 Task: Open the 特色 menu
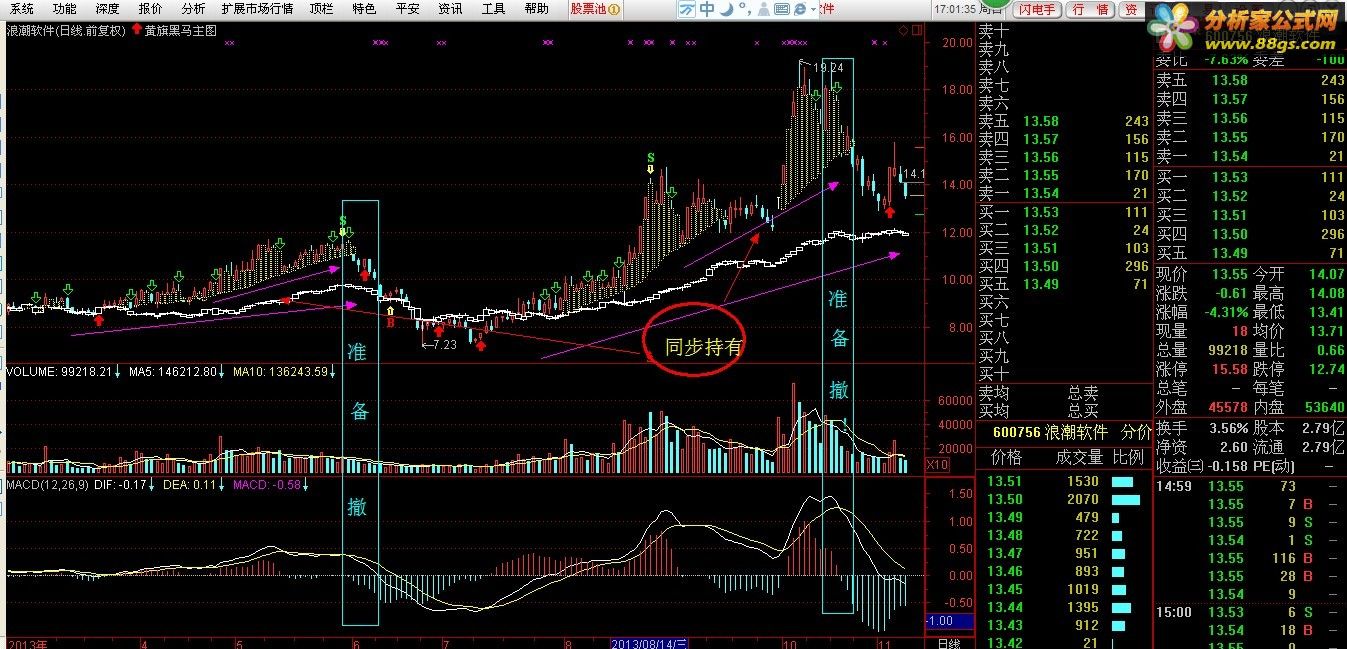tap(364, 9)
